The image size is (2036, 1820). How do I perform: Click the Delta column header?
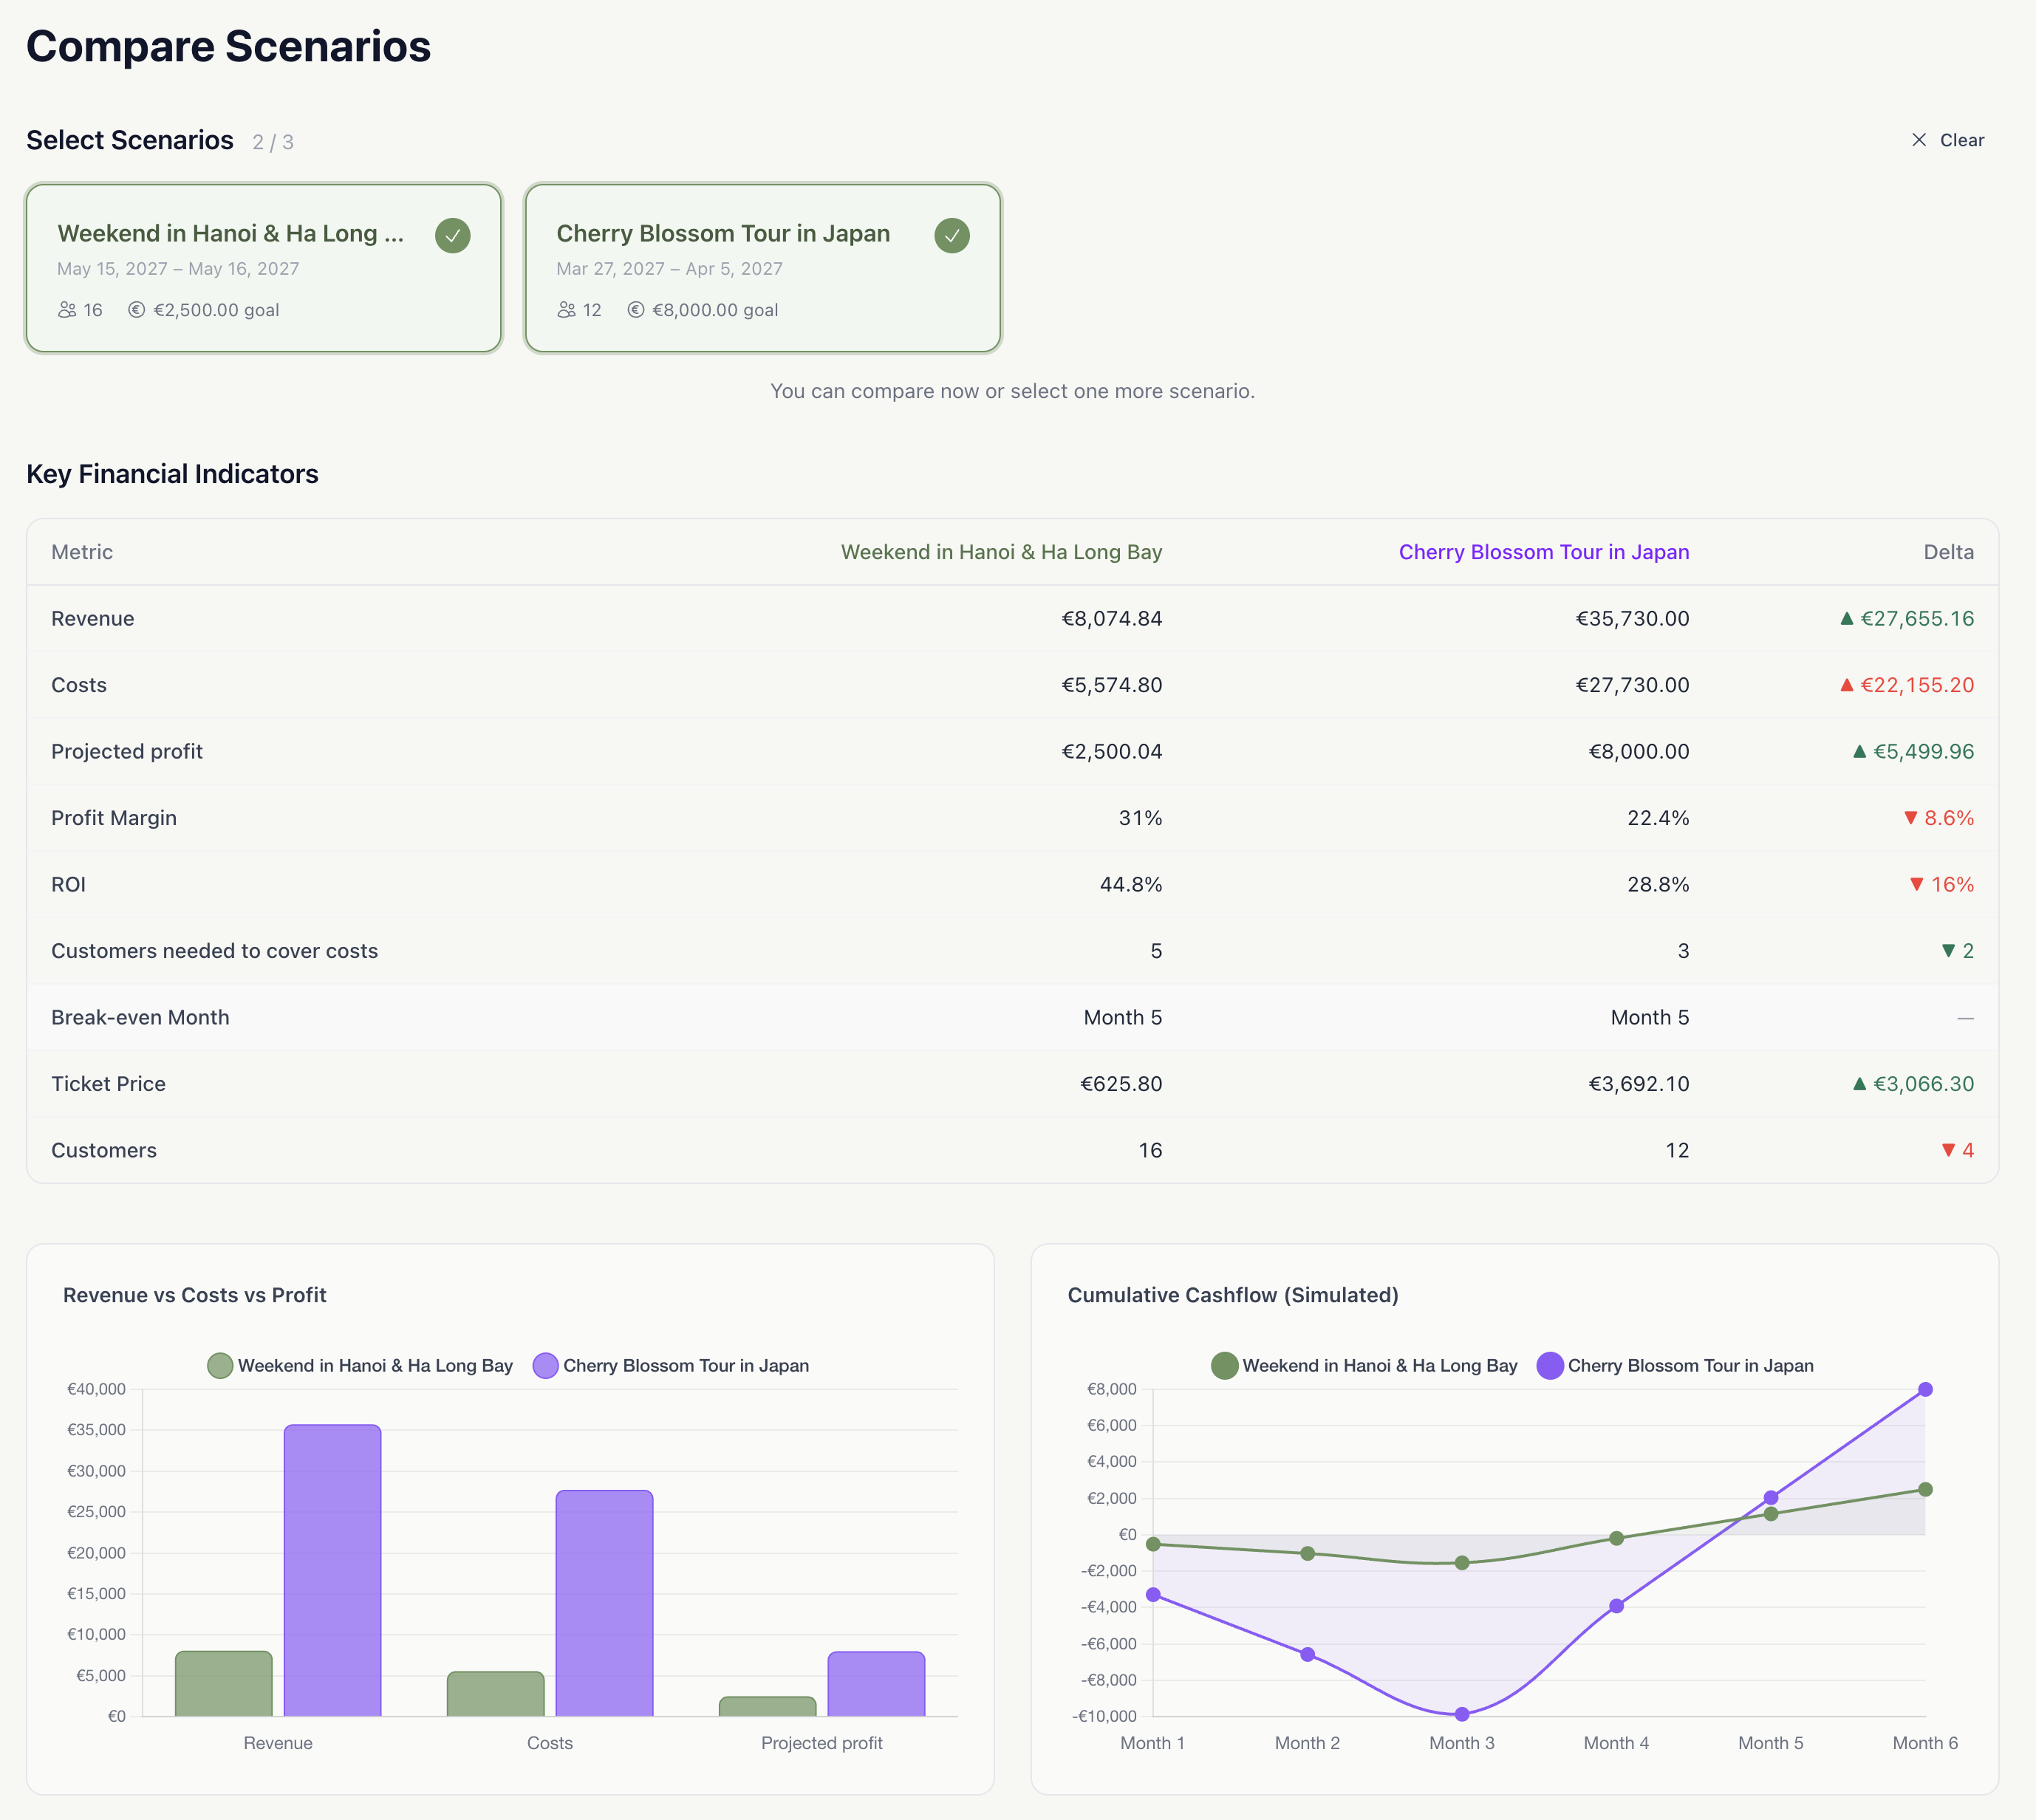tap(1948, 552)
